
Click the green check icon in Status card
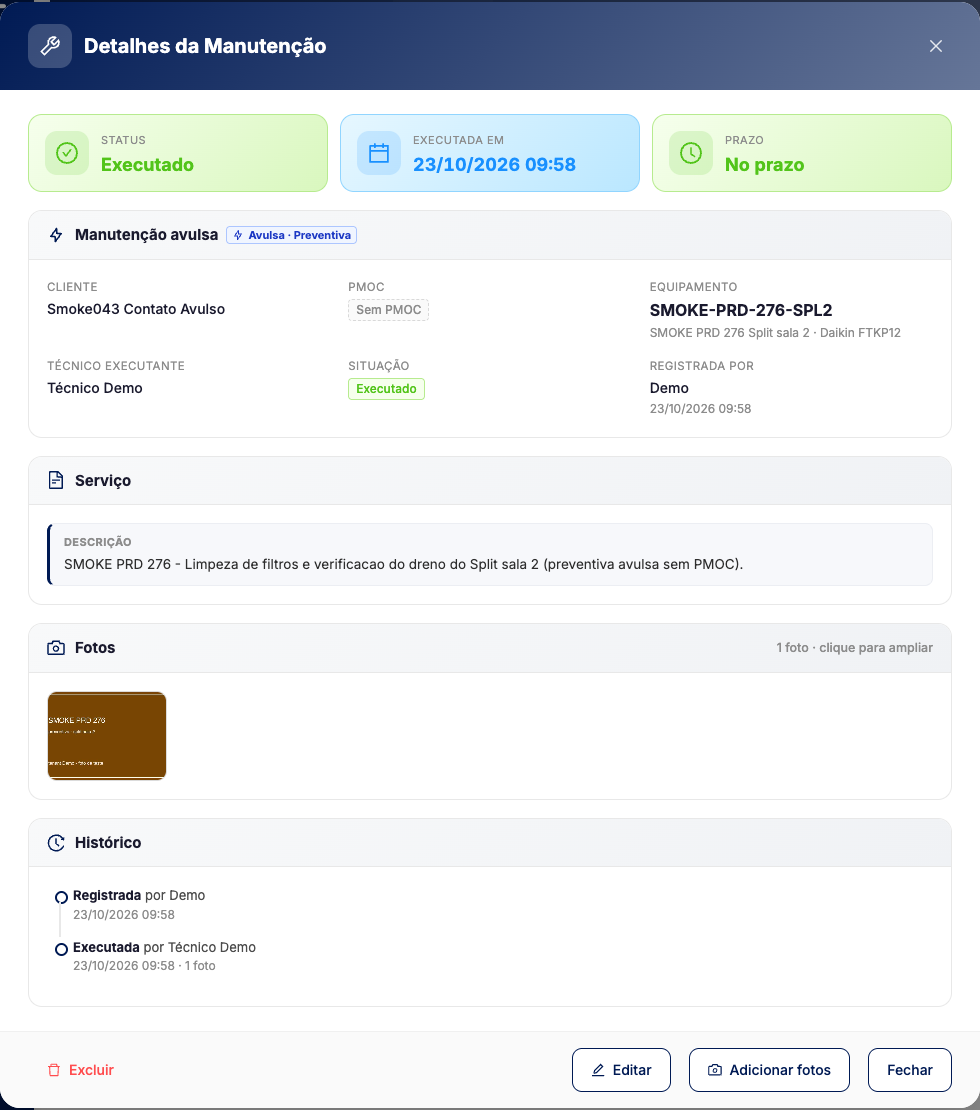pyautogui.click(x=67, y=153)
